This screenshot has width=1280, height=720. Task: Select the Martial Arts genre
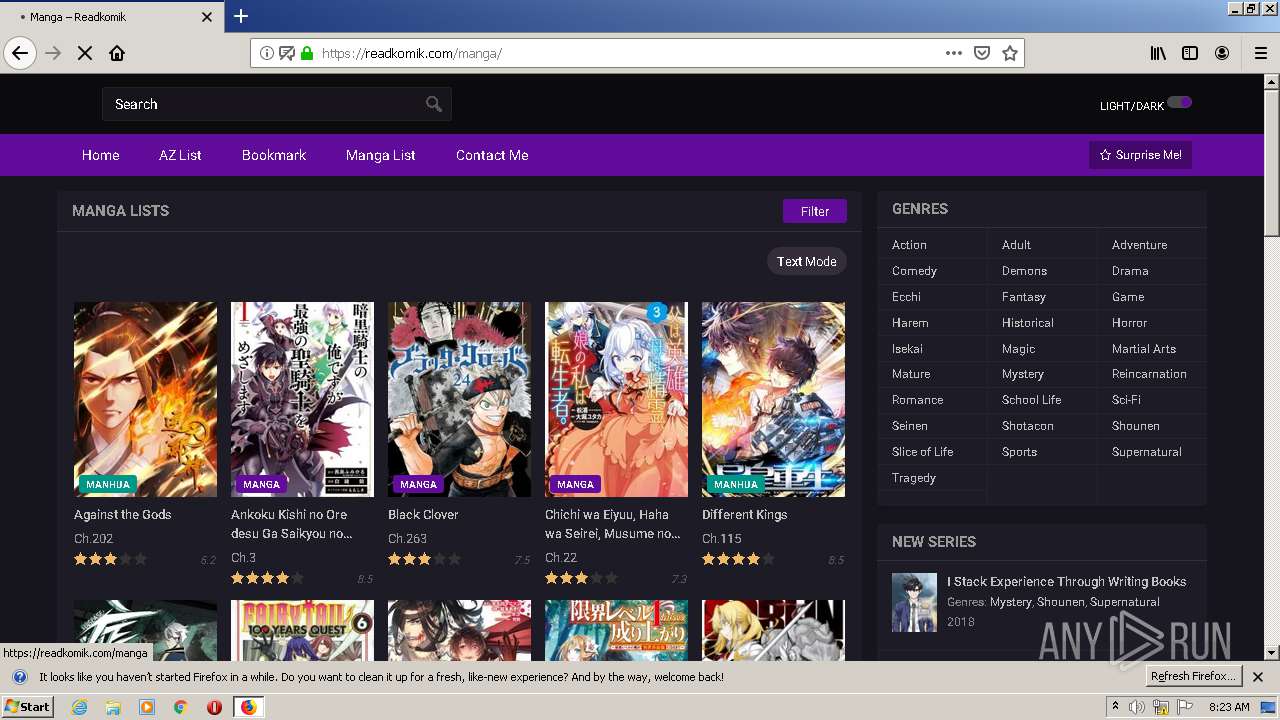(x=1144, y=349)
